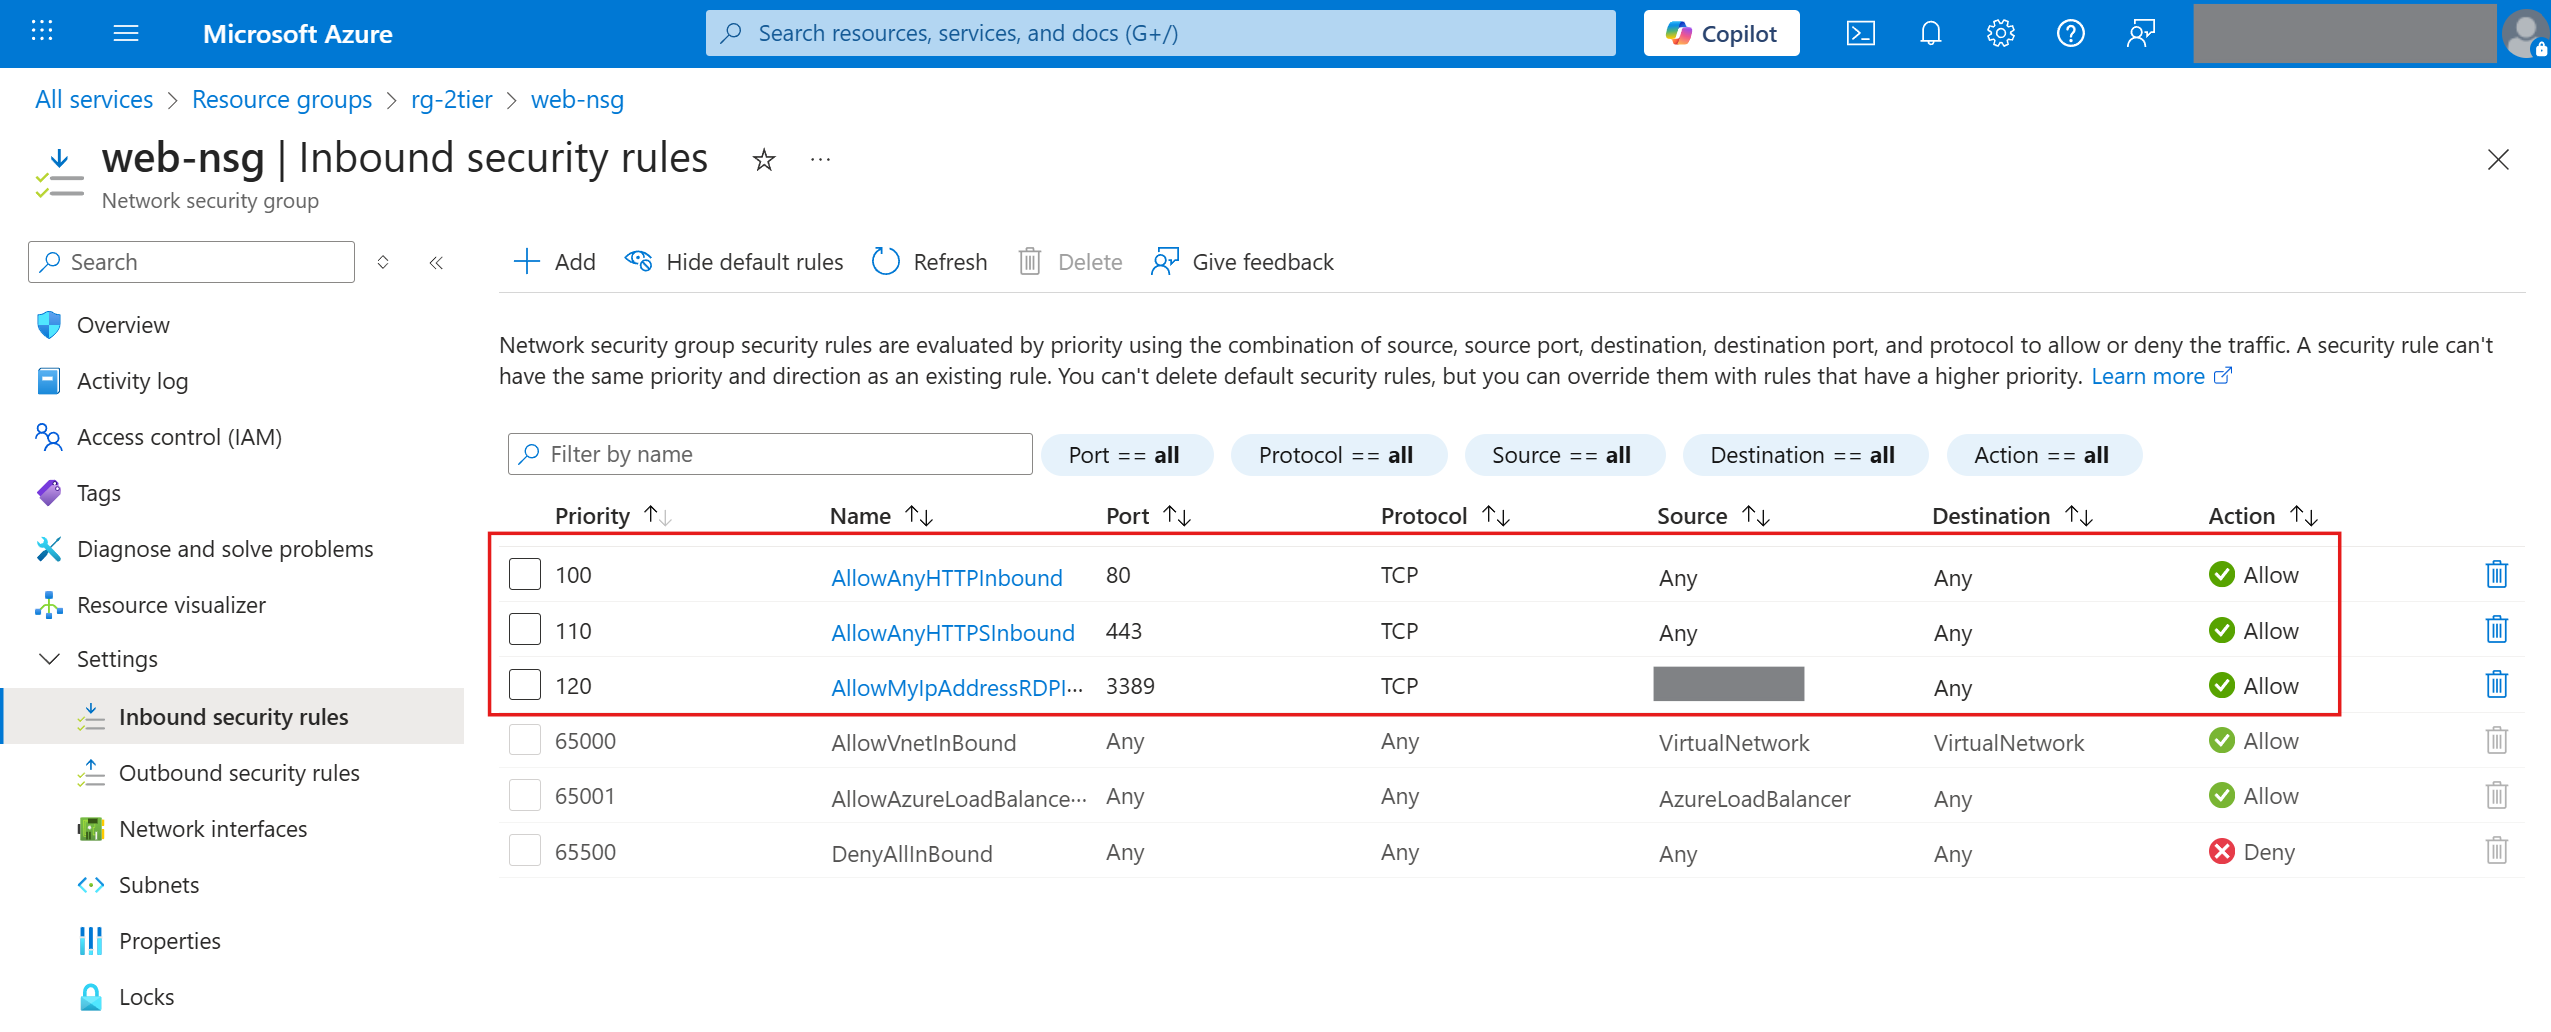Image resolution: width=2551 pixels, height=1032 pixels.
Task: Tick the checkbox for rule priority 120
Action: (x=525, y=686)
